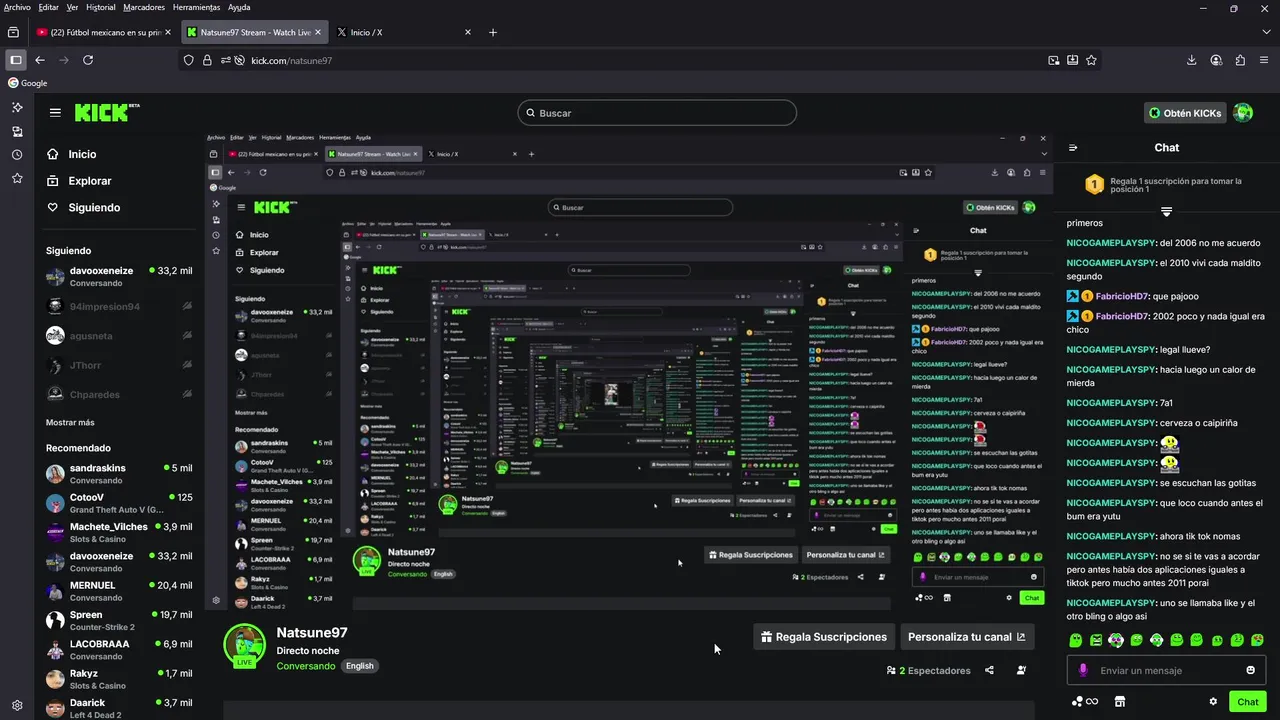The height and width of the screenshot is (720, 1280).
Task: Open Firefox downloads panel
Action: point(1192,60)
